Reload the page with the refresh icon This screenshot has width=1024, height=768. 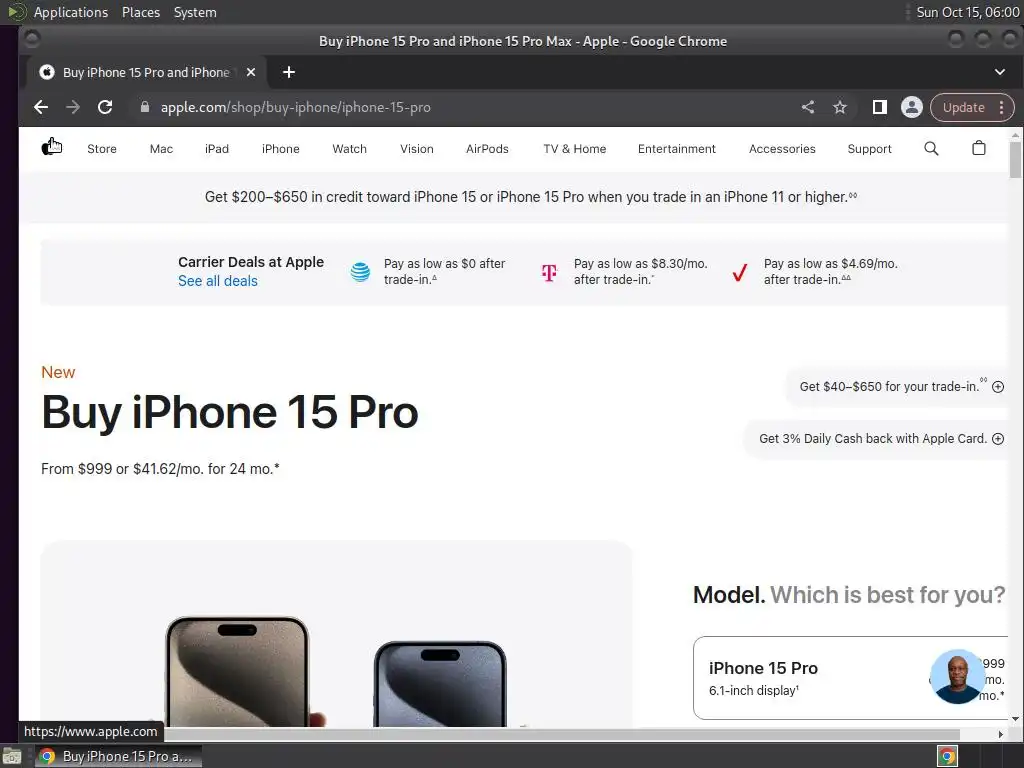[x=104, y=107]
